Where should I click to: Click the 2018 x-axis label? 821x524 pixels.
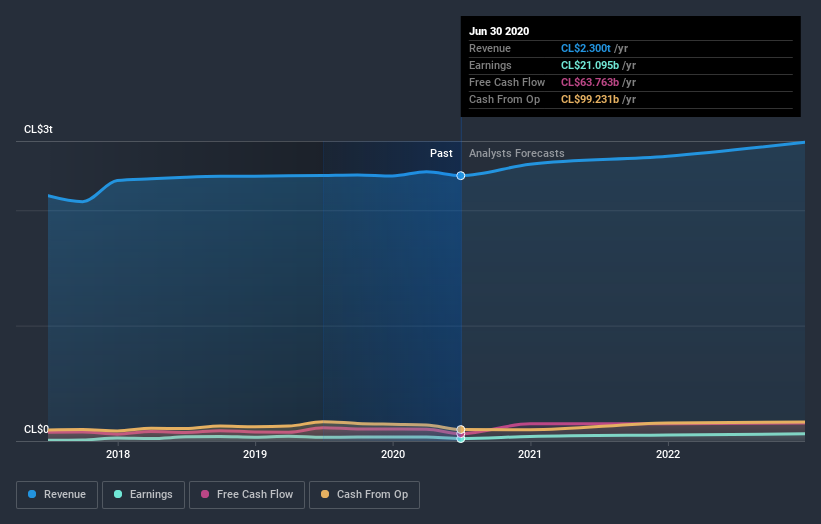[118, 454]
